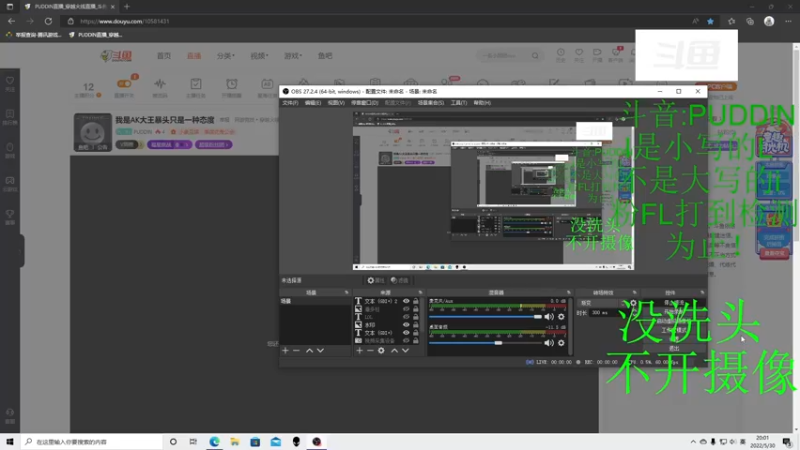
Task: Expand 游戏 dropdown on Douyu navigation
Action: (293, 56)
